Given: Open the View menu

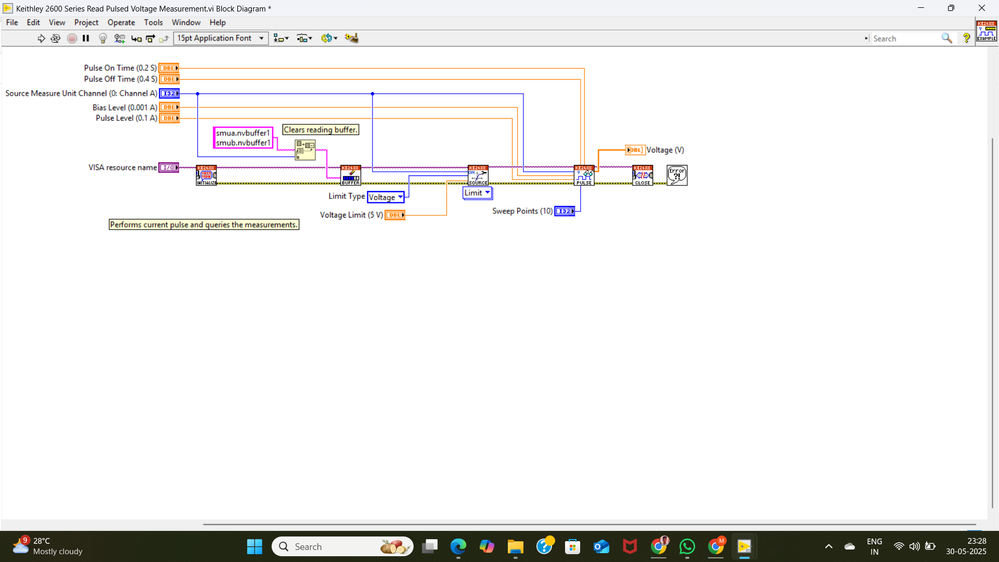Looking at the screenshot, I should pyautogui.click(x=57, y=22).
